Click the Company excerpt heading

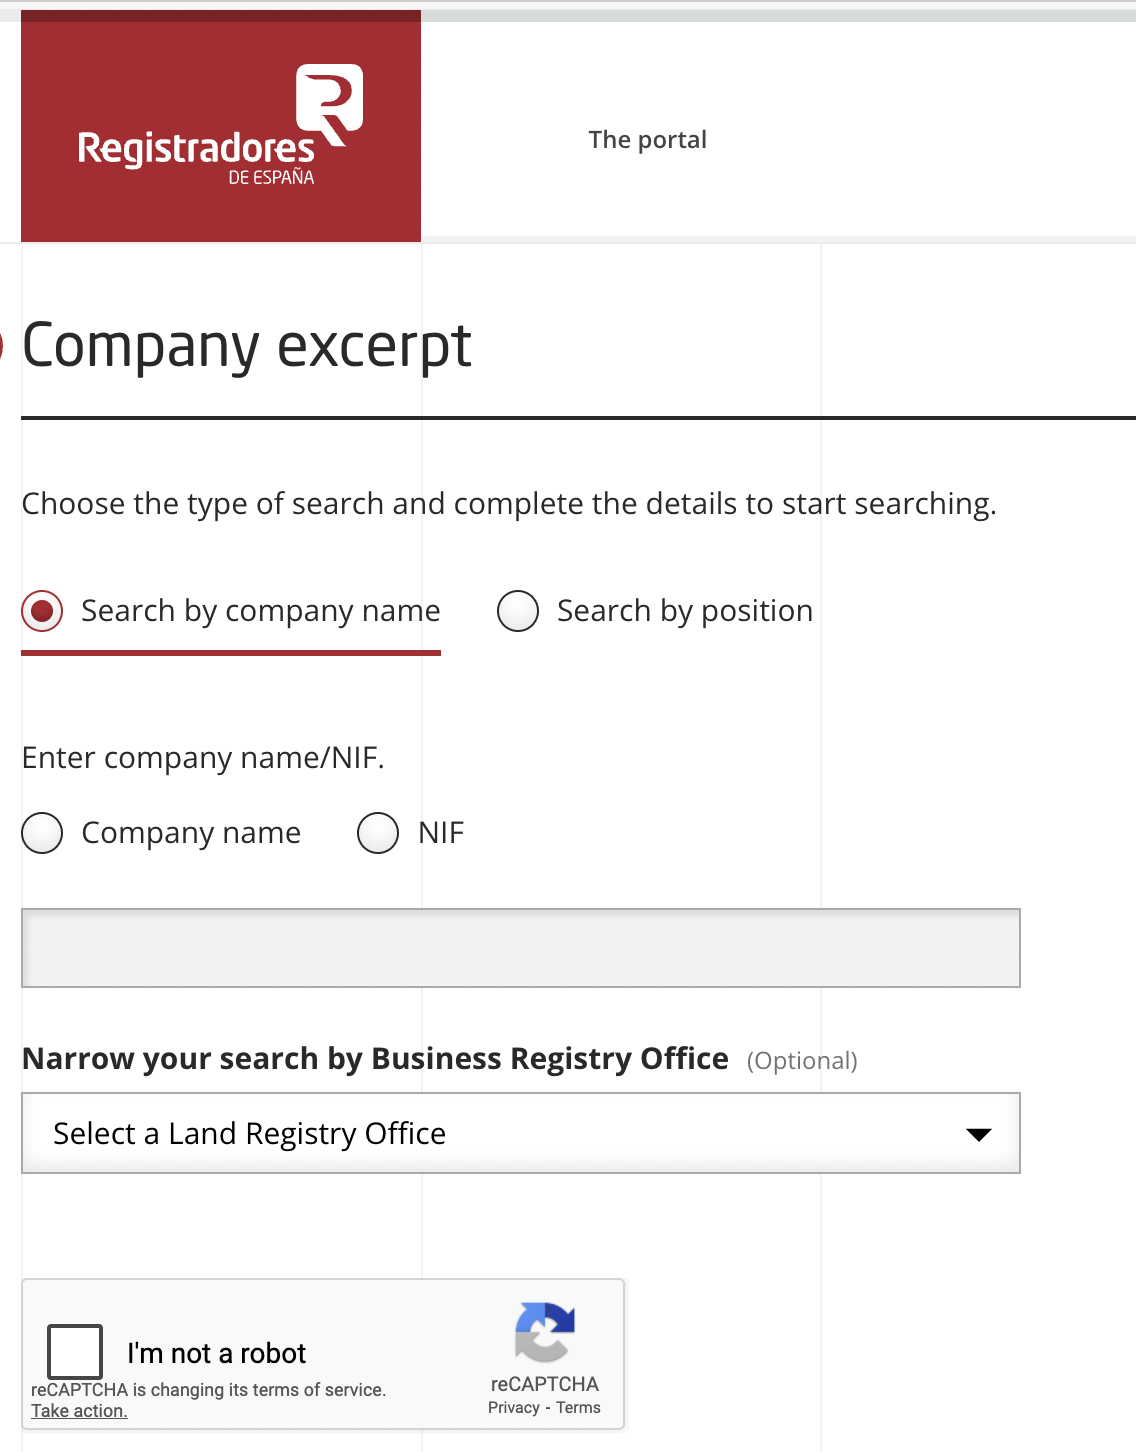pyautogui.click(x=247, y=346)
